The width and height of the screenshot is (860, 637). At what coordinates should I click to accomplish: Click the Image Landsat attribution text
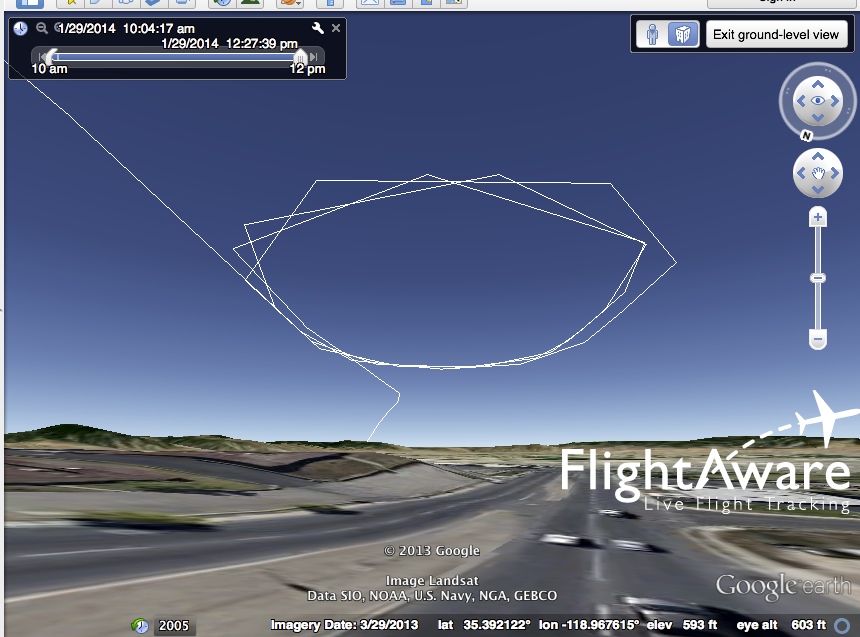point(432,580)
